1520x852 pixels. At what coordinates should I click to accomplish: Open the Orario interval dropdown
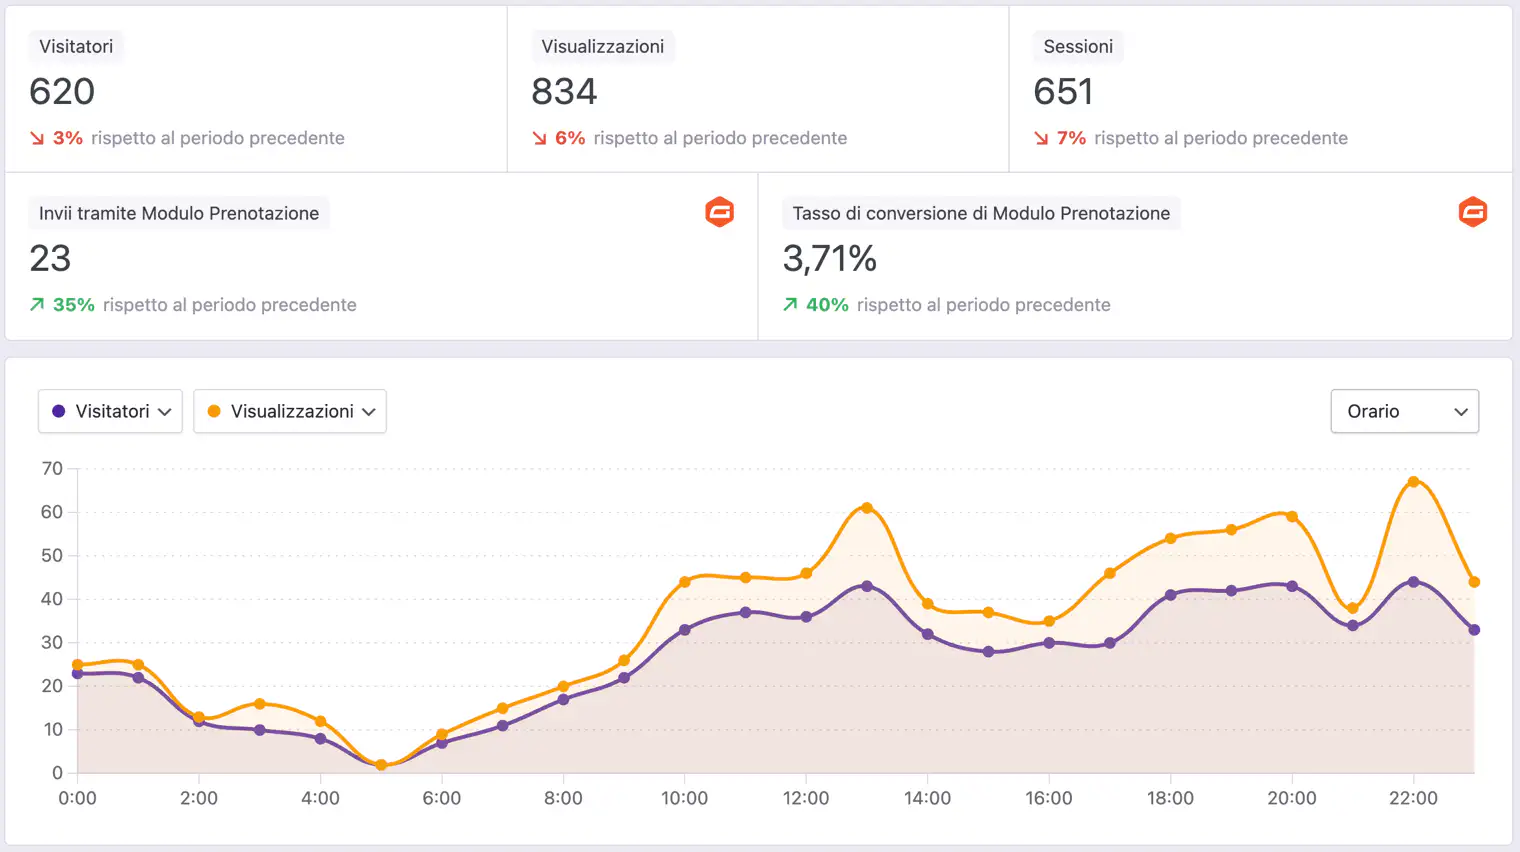pos(1405,411)
